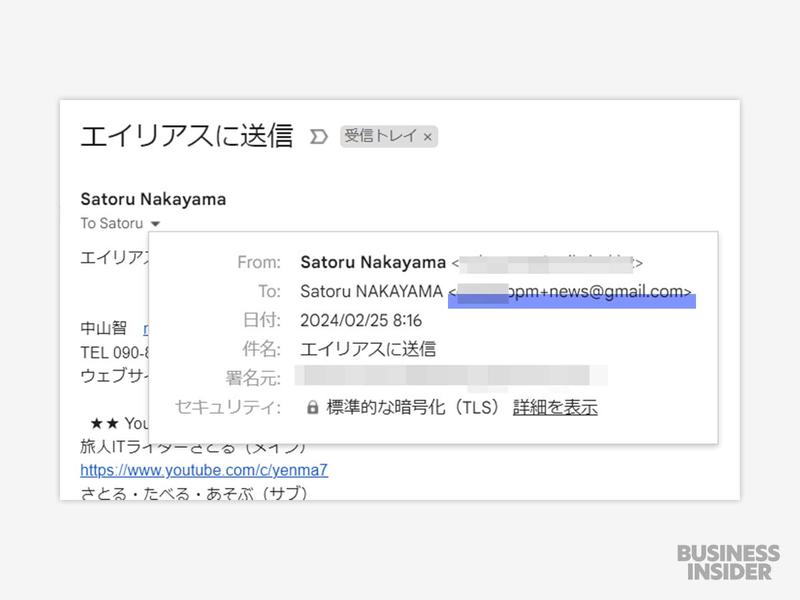Click the blurred 署名元 value field
Viewport: 800px width, 600px height.
[451, 376]
